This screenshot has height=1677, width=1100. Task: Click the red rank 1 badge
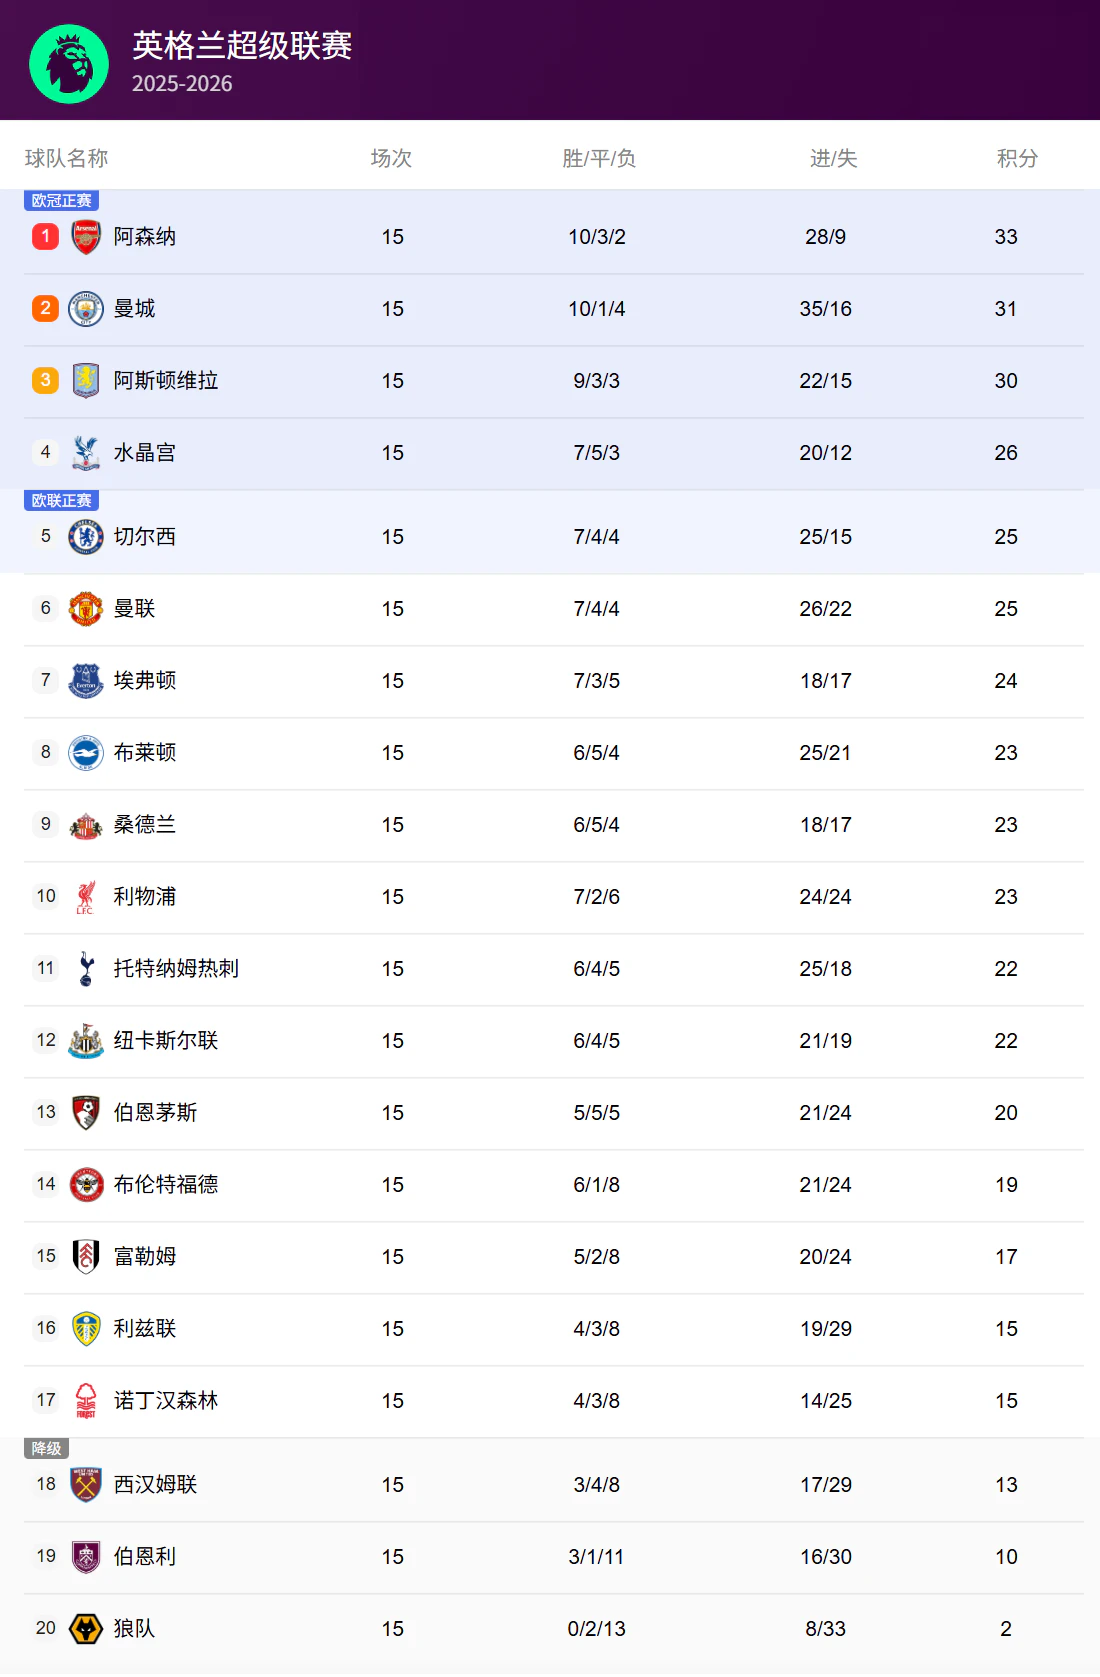click(45, 237)
